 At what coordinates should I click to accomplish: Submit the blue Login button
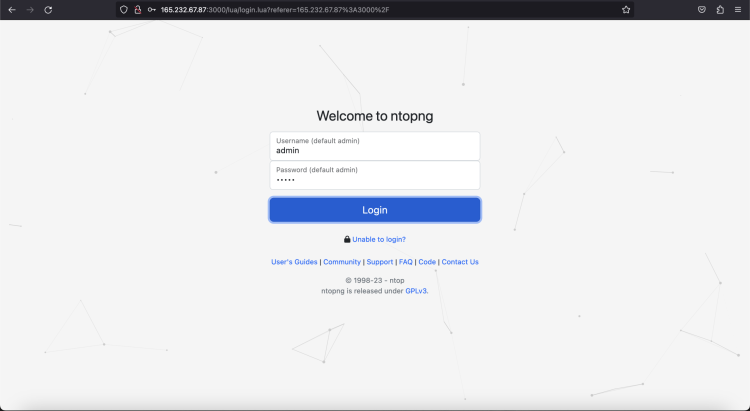[x=375, y=210]
